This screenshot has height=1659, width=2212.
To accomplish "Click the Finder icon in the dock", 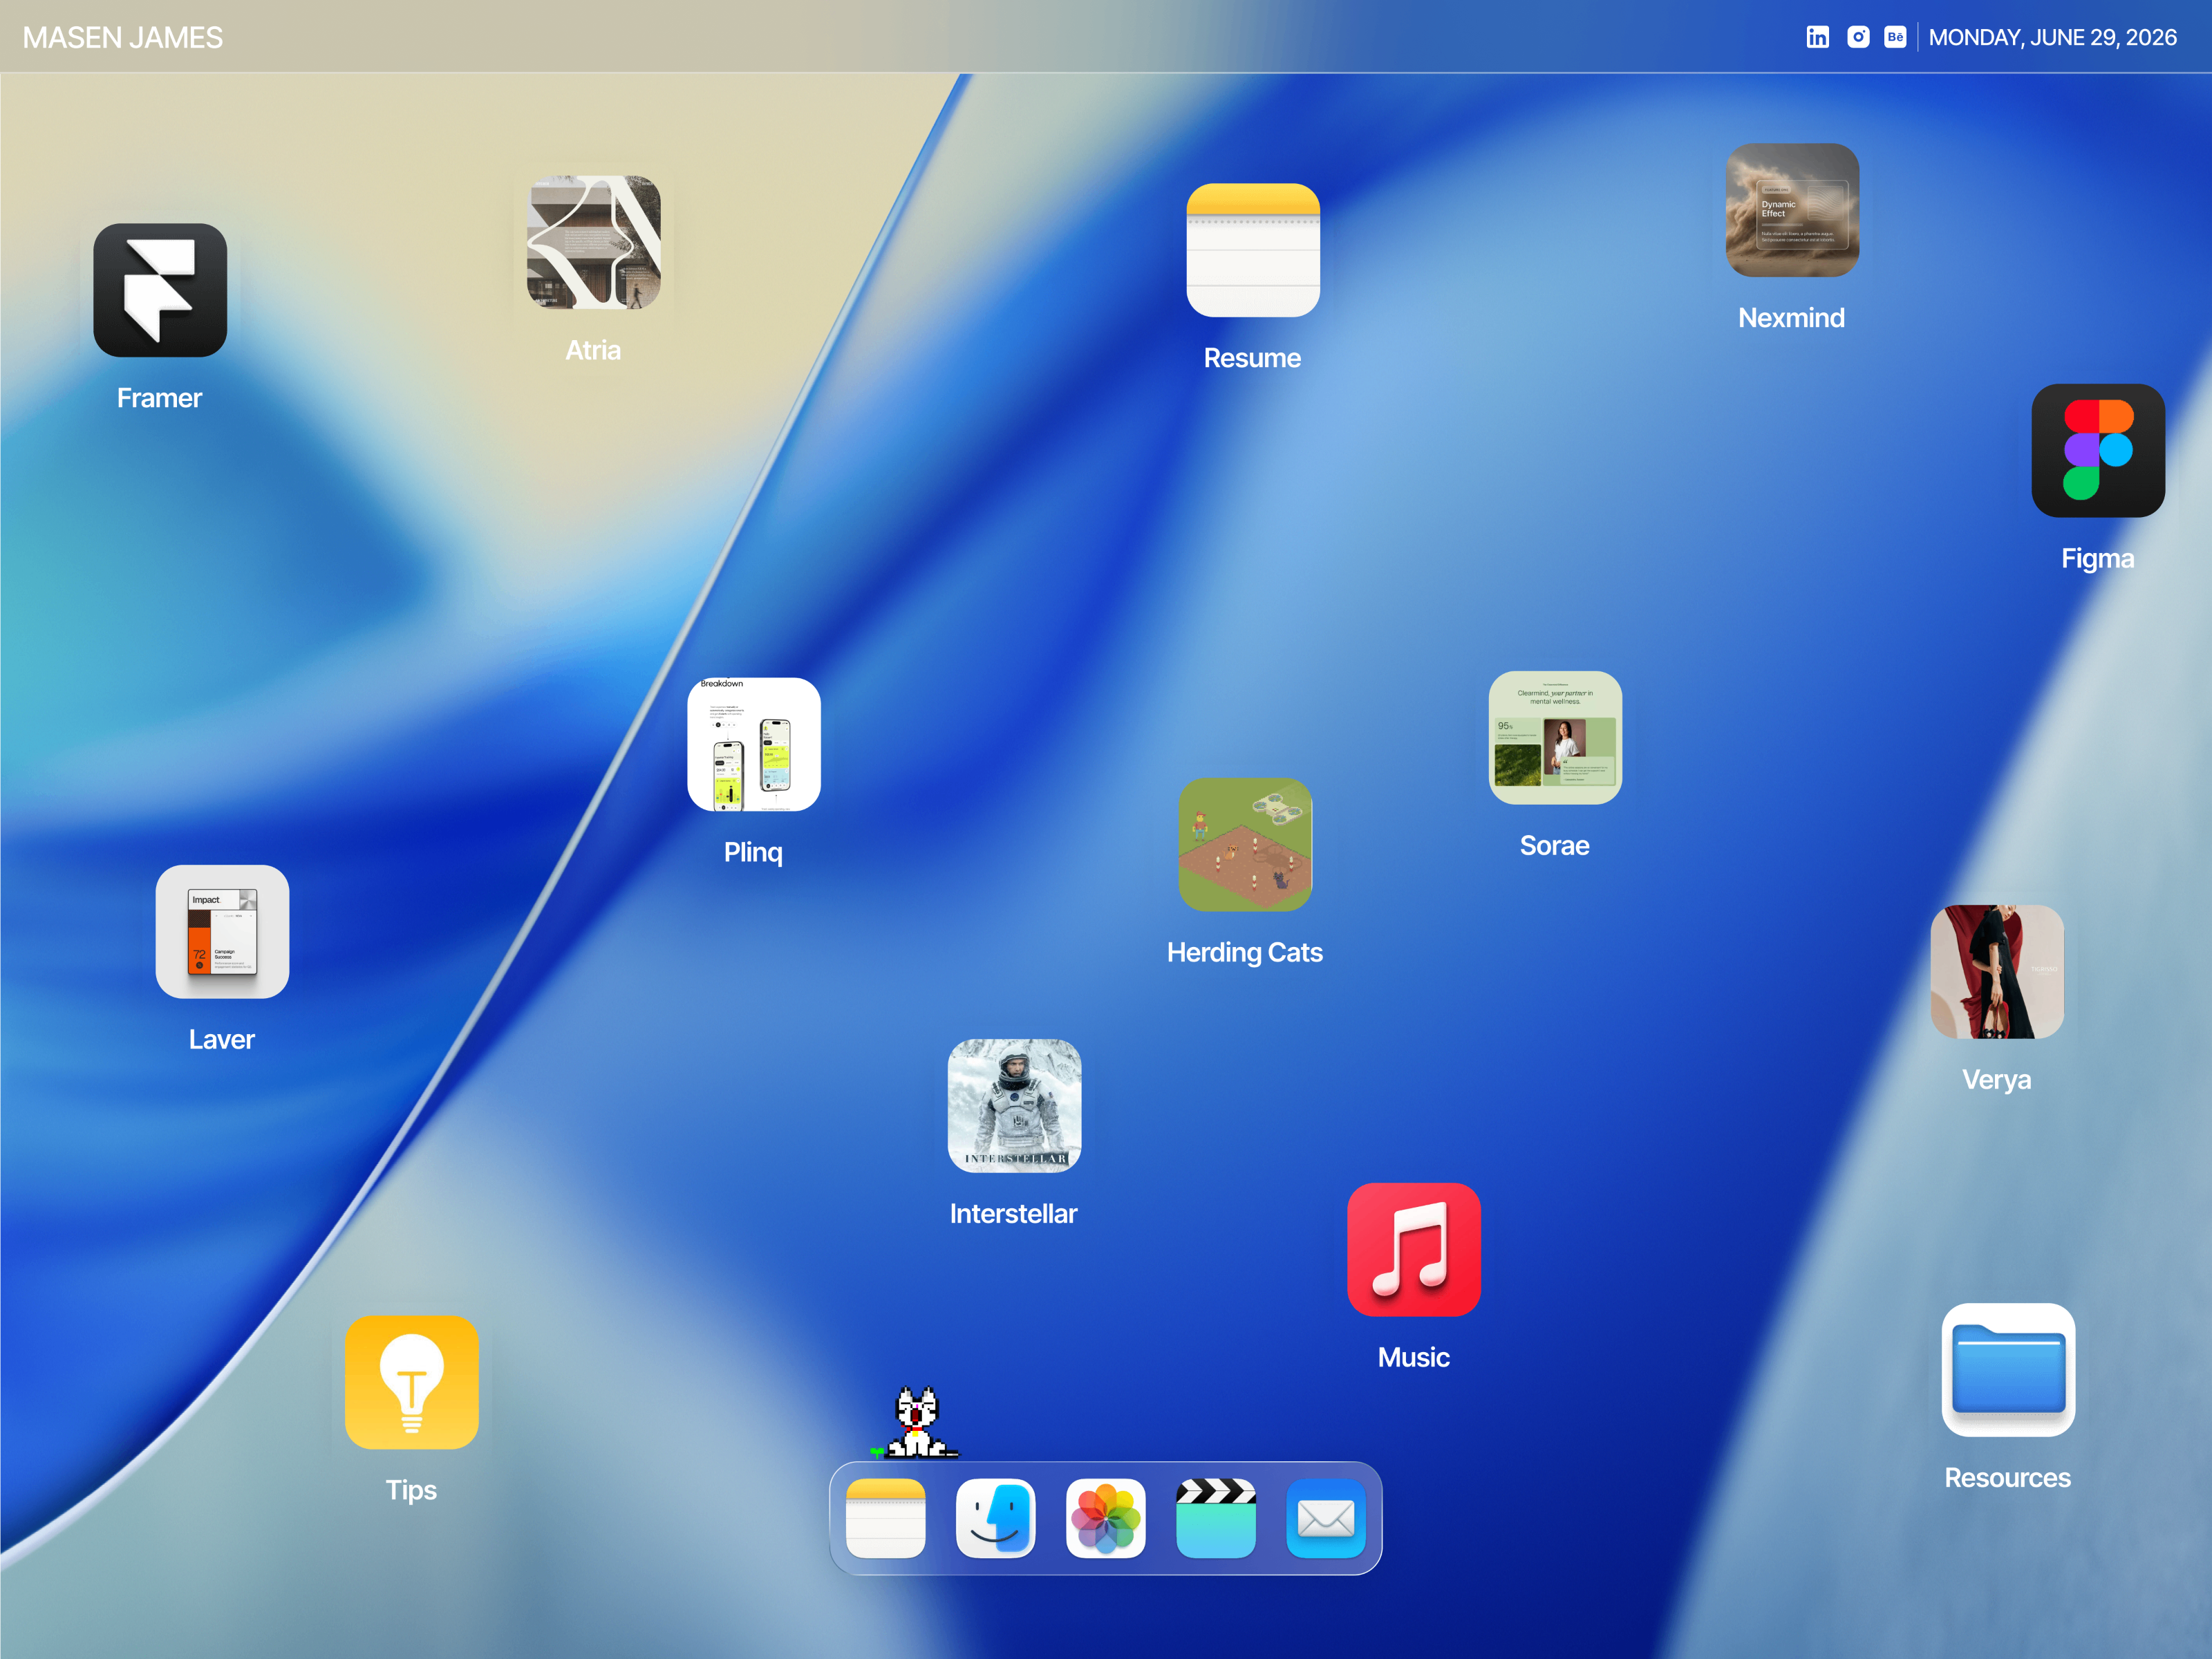I will tap(996, 1518).
